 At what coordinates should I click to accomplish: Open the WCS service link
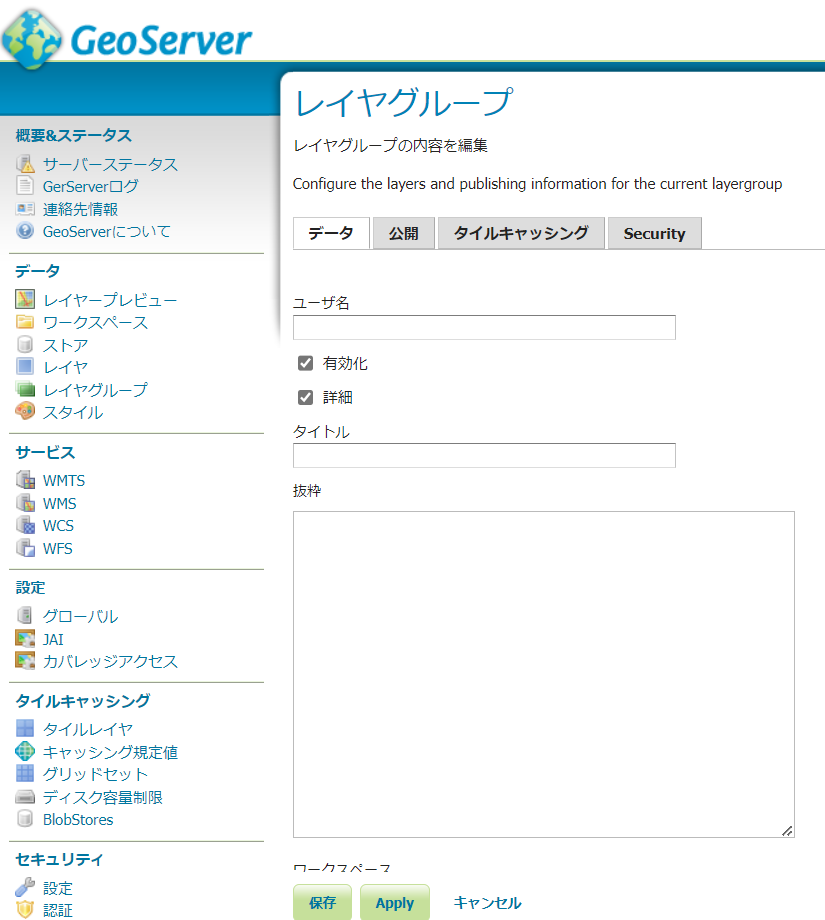tap(59, 526)
